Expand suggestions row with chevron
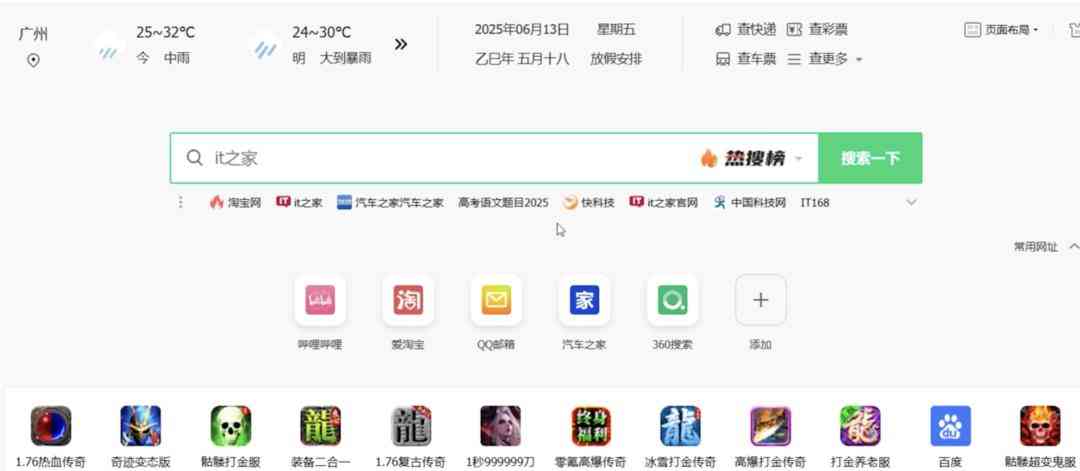Screen dimensions: 1080x471 tap(911, 202)
